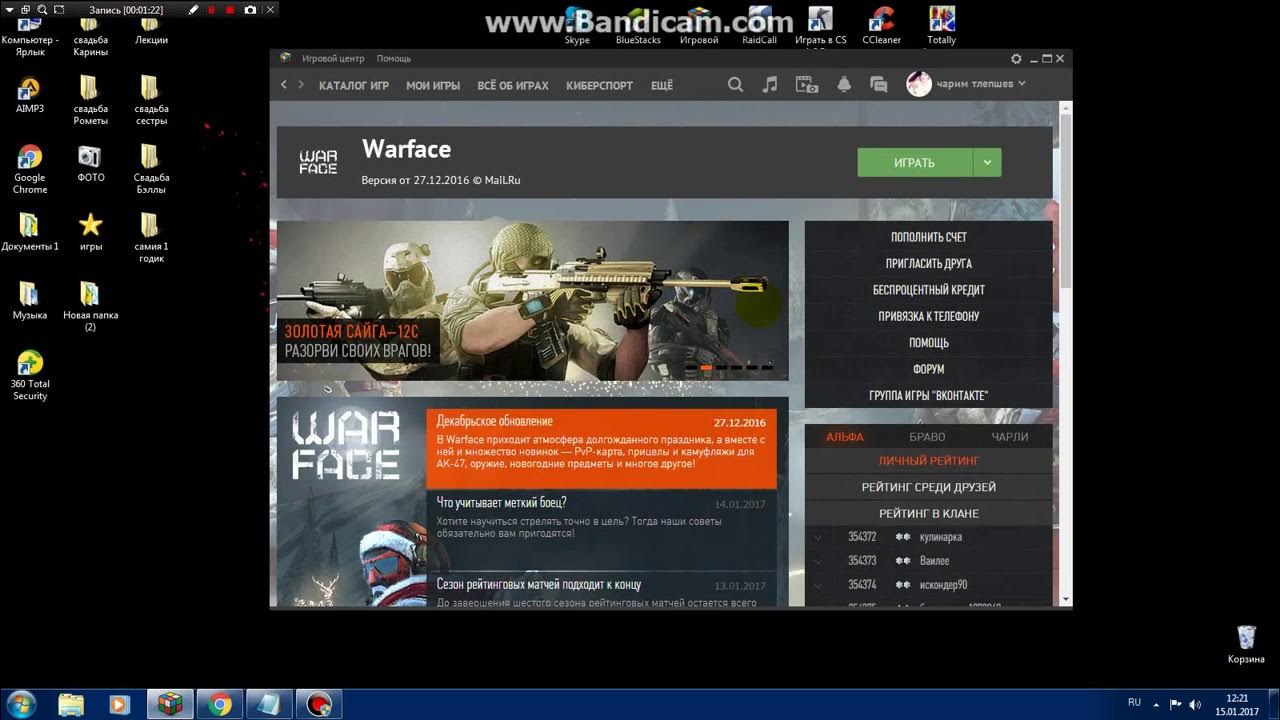This screenshot has height=720, width=1280.
Task: Switch to БРАВО server tab
Action: [x=927, y=437]
